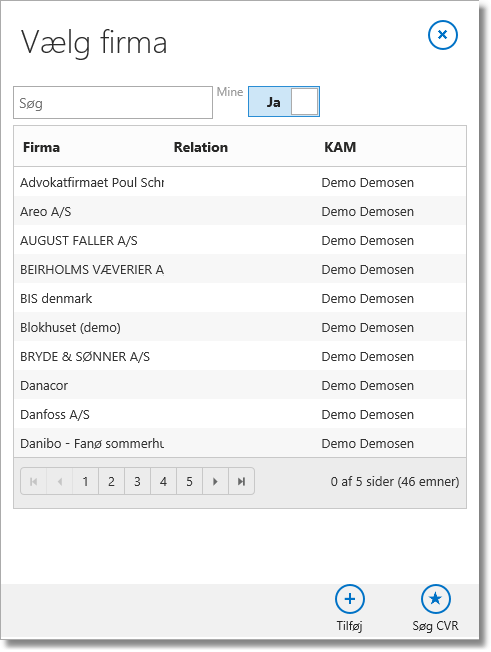Screen dimensions: 491x652
Task: Close the Vælg firma dialog
Action: pos(443,35)
